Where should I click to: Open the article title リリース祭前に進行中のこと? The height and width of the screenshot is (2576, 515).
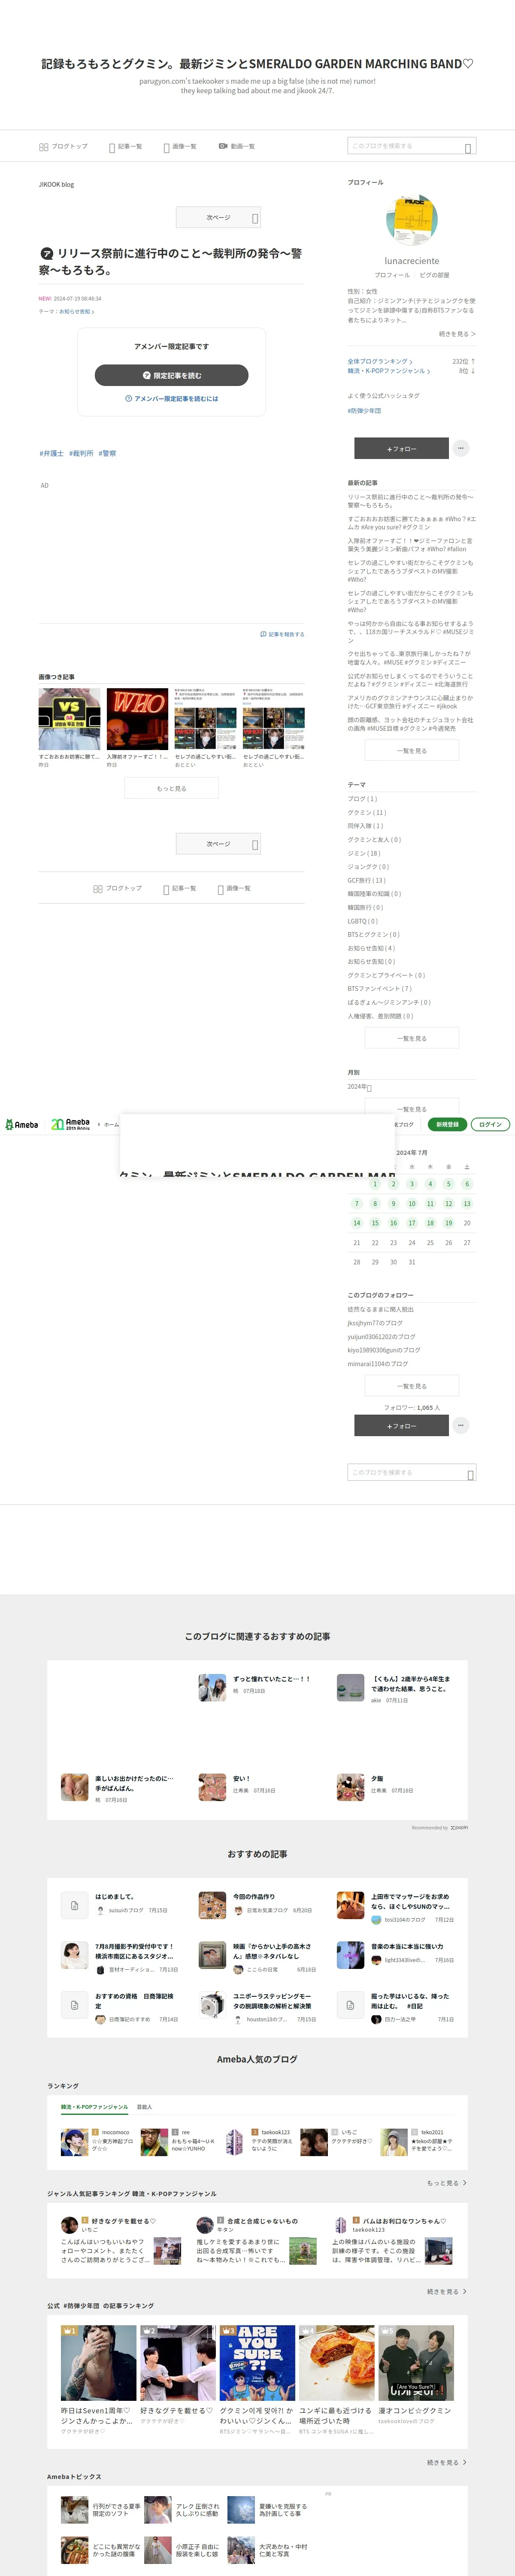[x=171, y=262]
